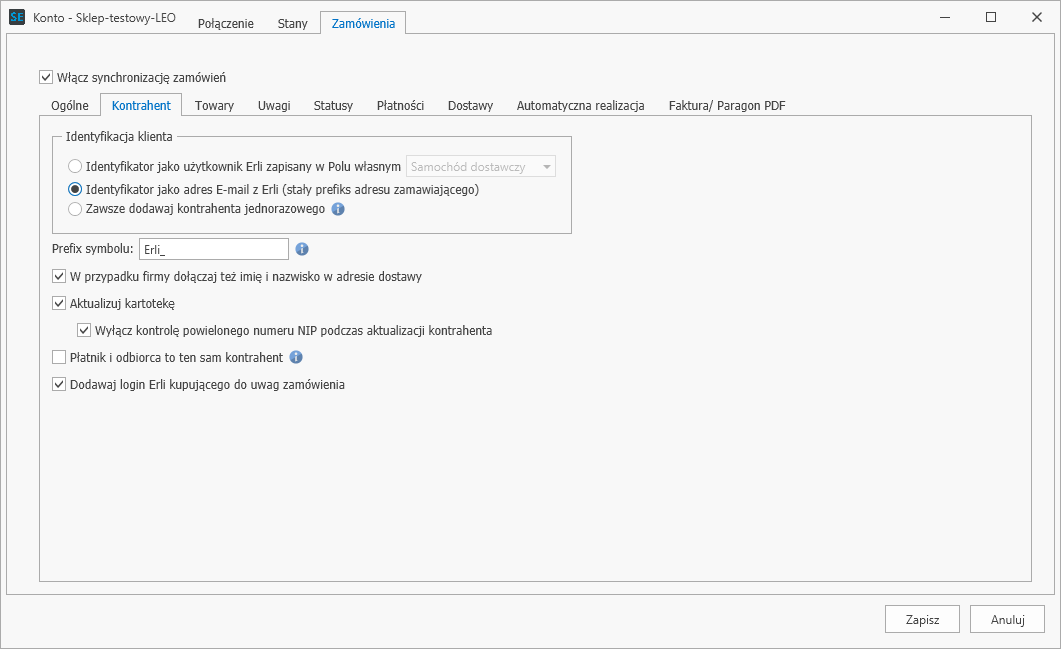The image size is (1061, 649).
Task: Maximize the Konto window
Action: (x=991, y=17)
